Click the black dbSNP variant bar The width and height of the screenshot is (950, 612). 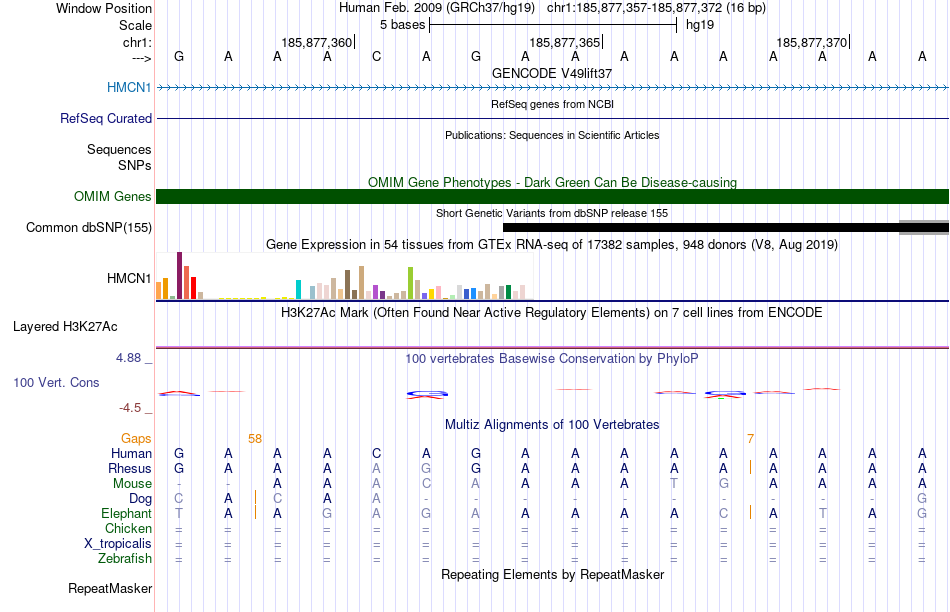click(x=701, y=228)
